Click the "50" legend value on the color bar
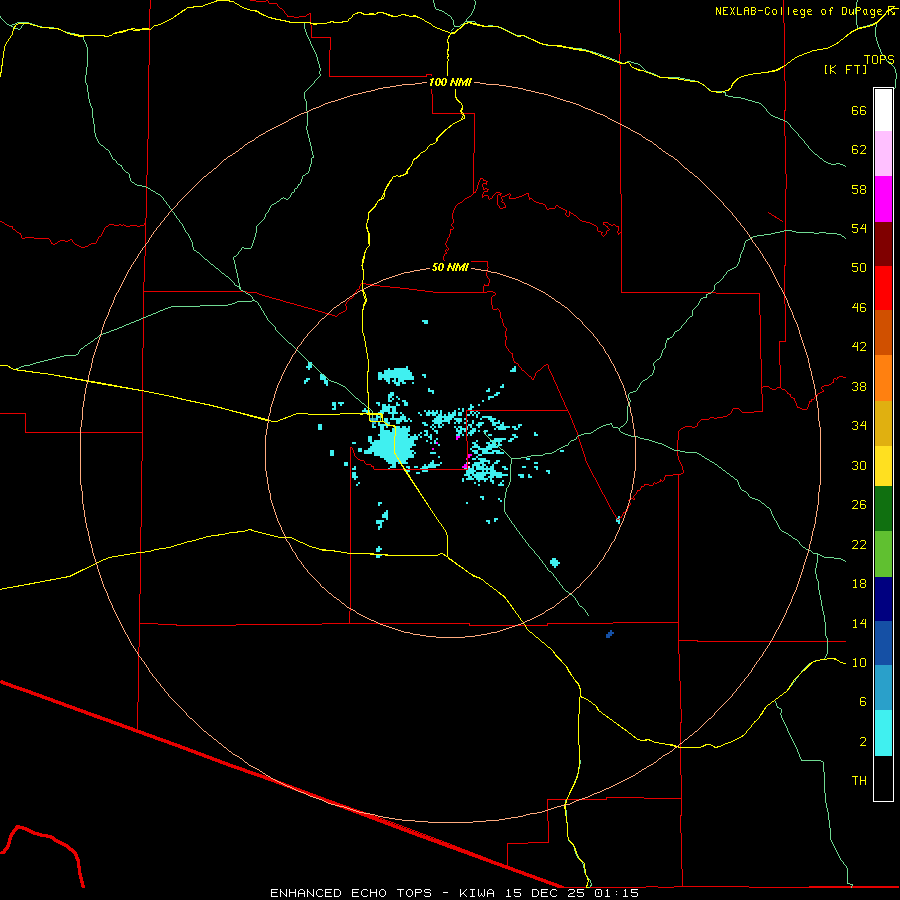 (x=859, y=267)
